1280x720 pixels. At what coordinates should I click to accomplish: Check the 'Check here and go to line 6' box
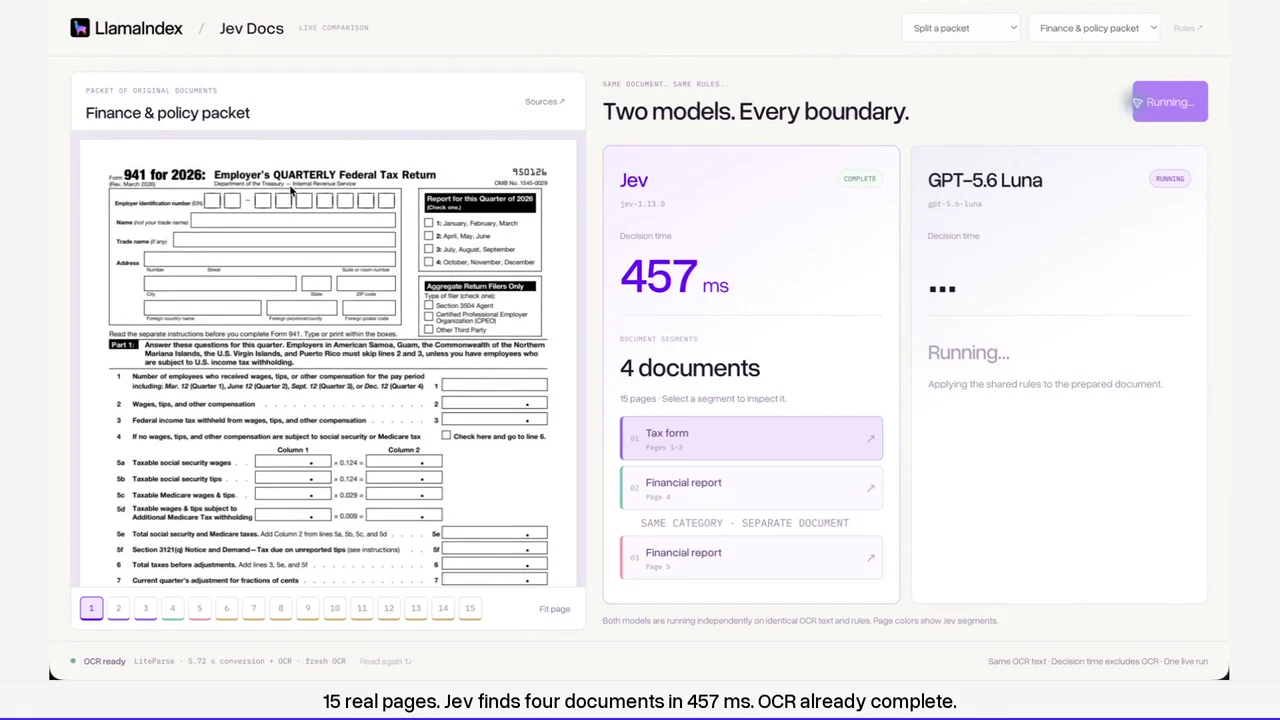click(x=446, y=436)
